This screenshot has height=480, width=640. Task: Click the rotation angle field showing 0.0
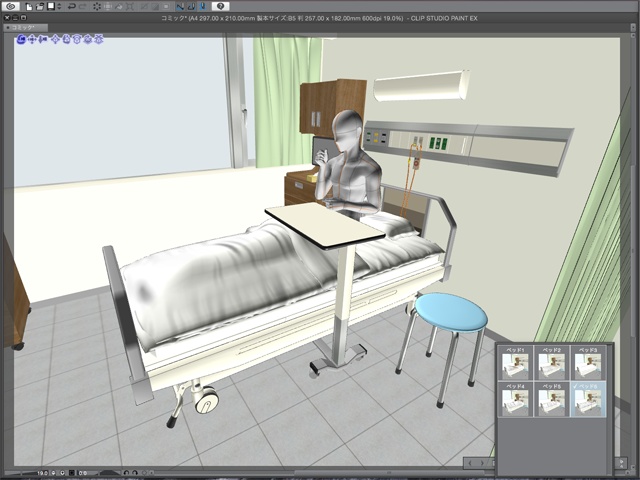click(x=82, y=473)
